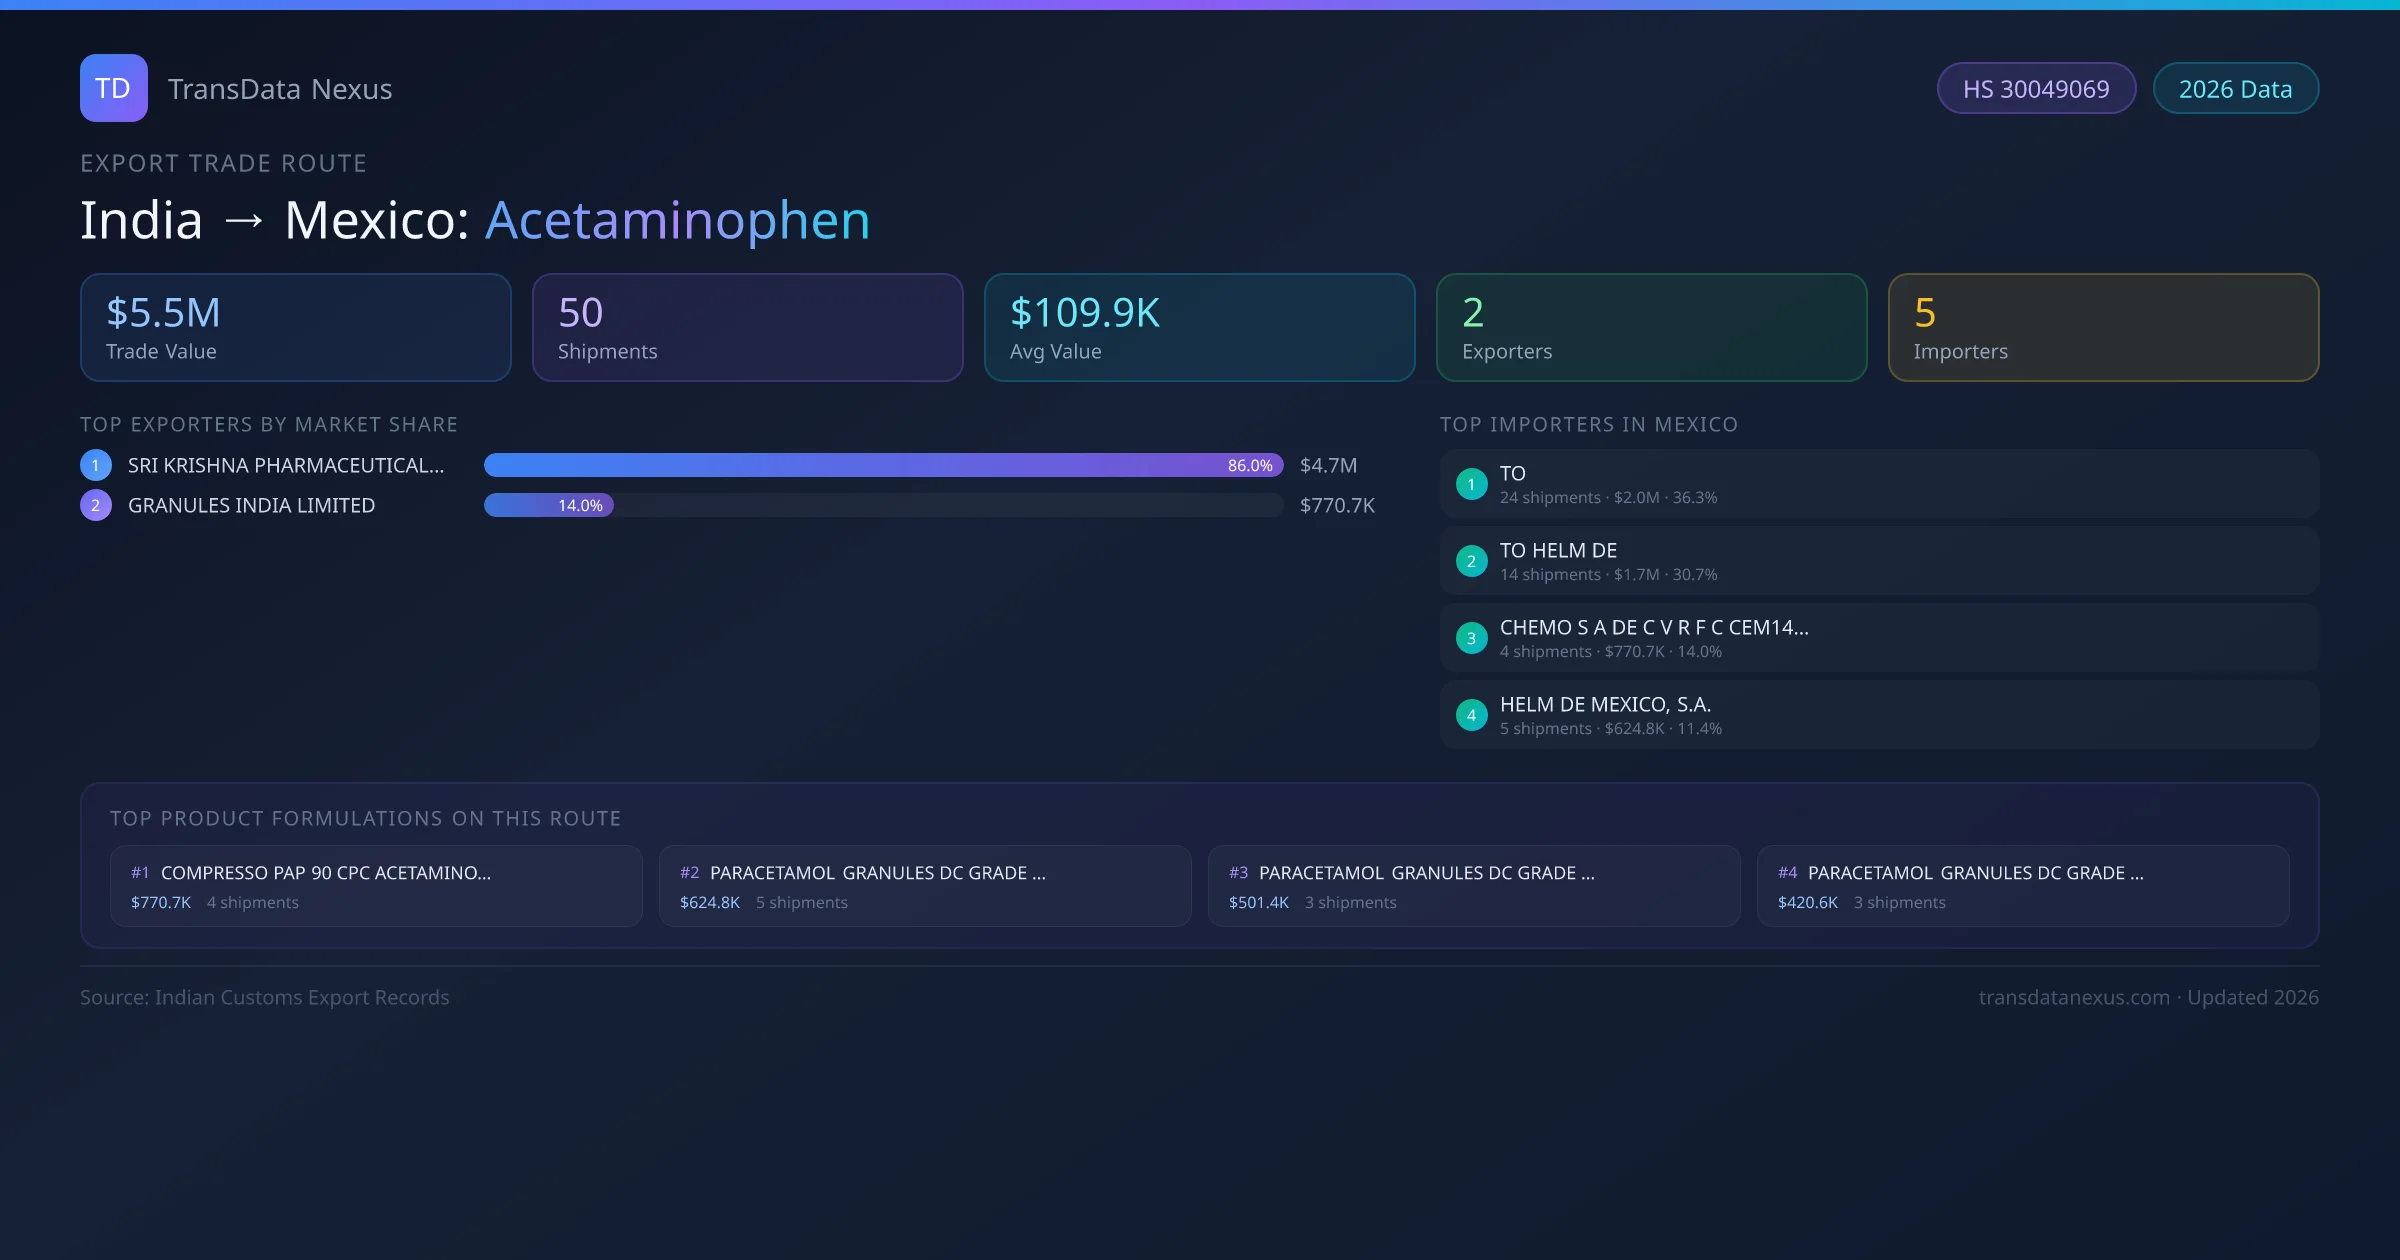Select importer rank icon for TO HELM DE

point(1471,561)
